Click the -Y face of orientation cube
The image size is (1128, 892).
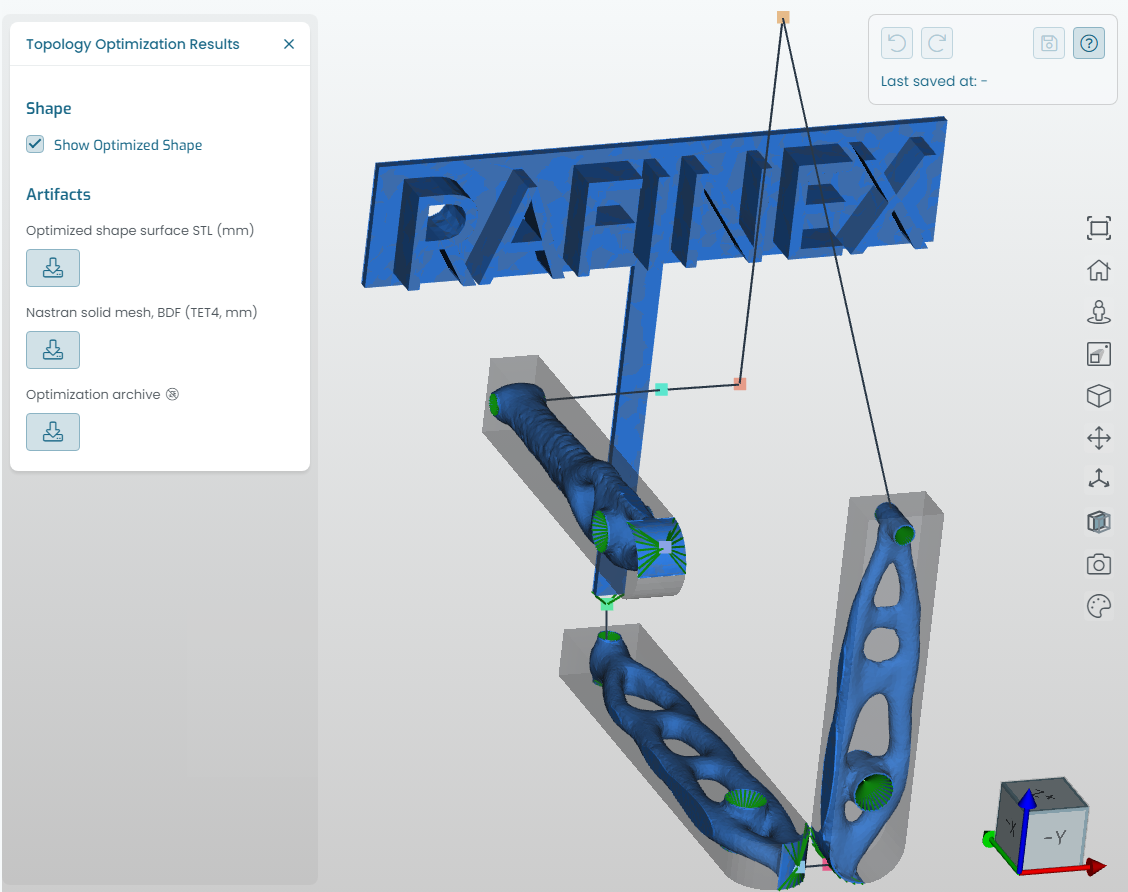[x=1055, y=837]
